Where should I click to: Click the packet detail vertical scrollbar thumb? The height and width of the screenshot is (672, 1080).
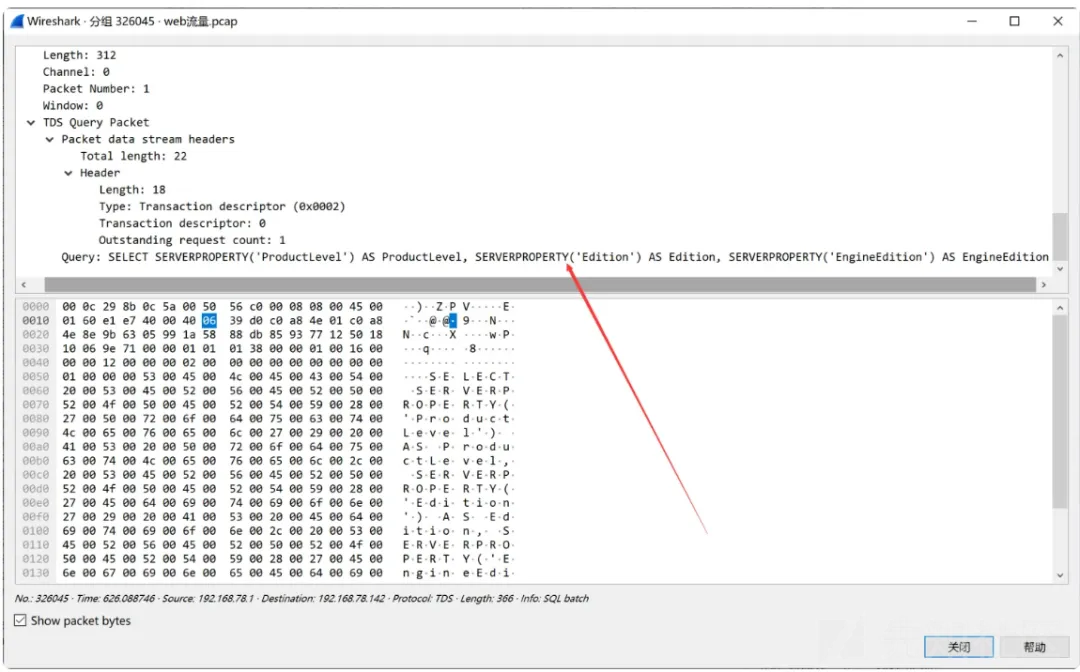1060,236
